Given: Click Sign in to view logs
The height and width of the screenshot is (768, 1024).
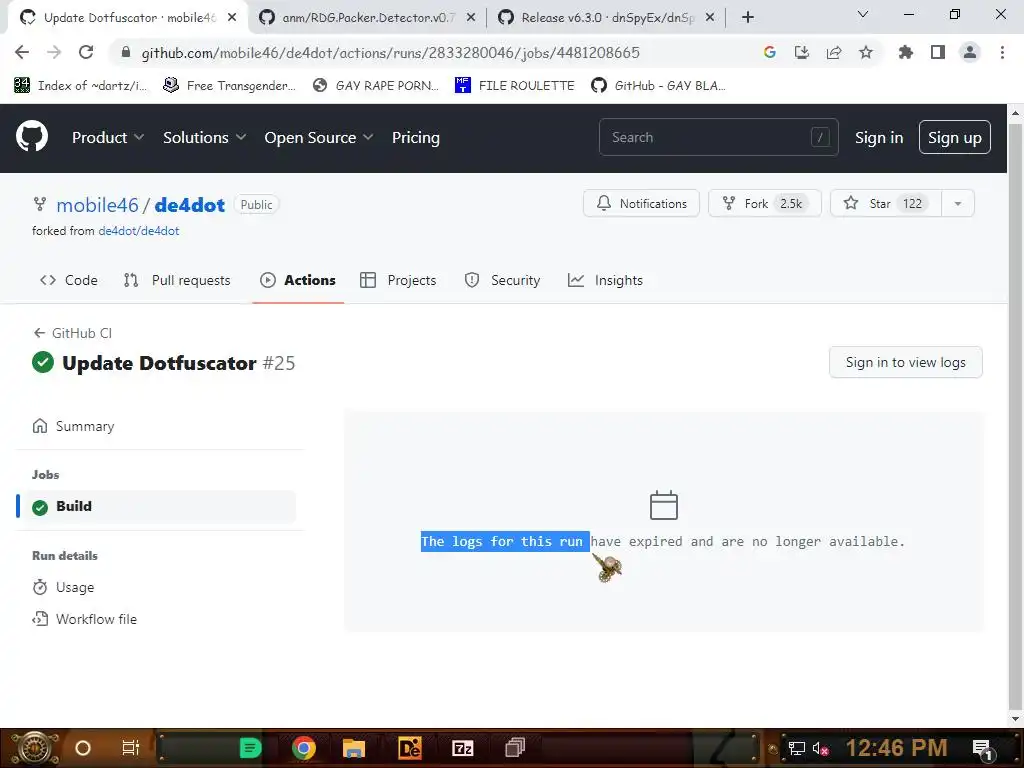Looking at the screenshot, I should coord(905,362).
